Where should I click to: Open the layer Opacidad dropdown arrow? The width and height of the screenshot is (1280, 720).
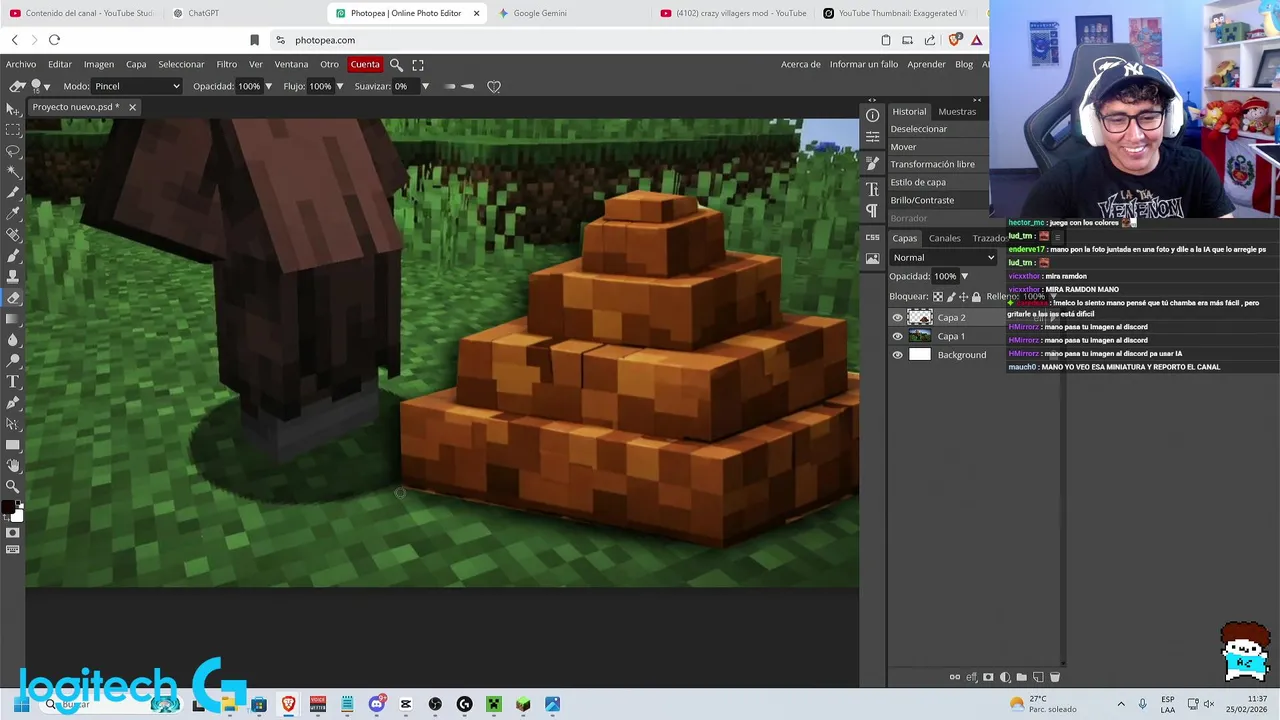(x=964, y=277)
